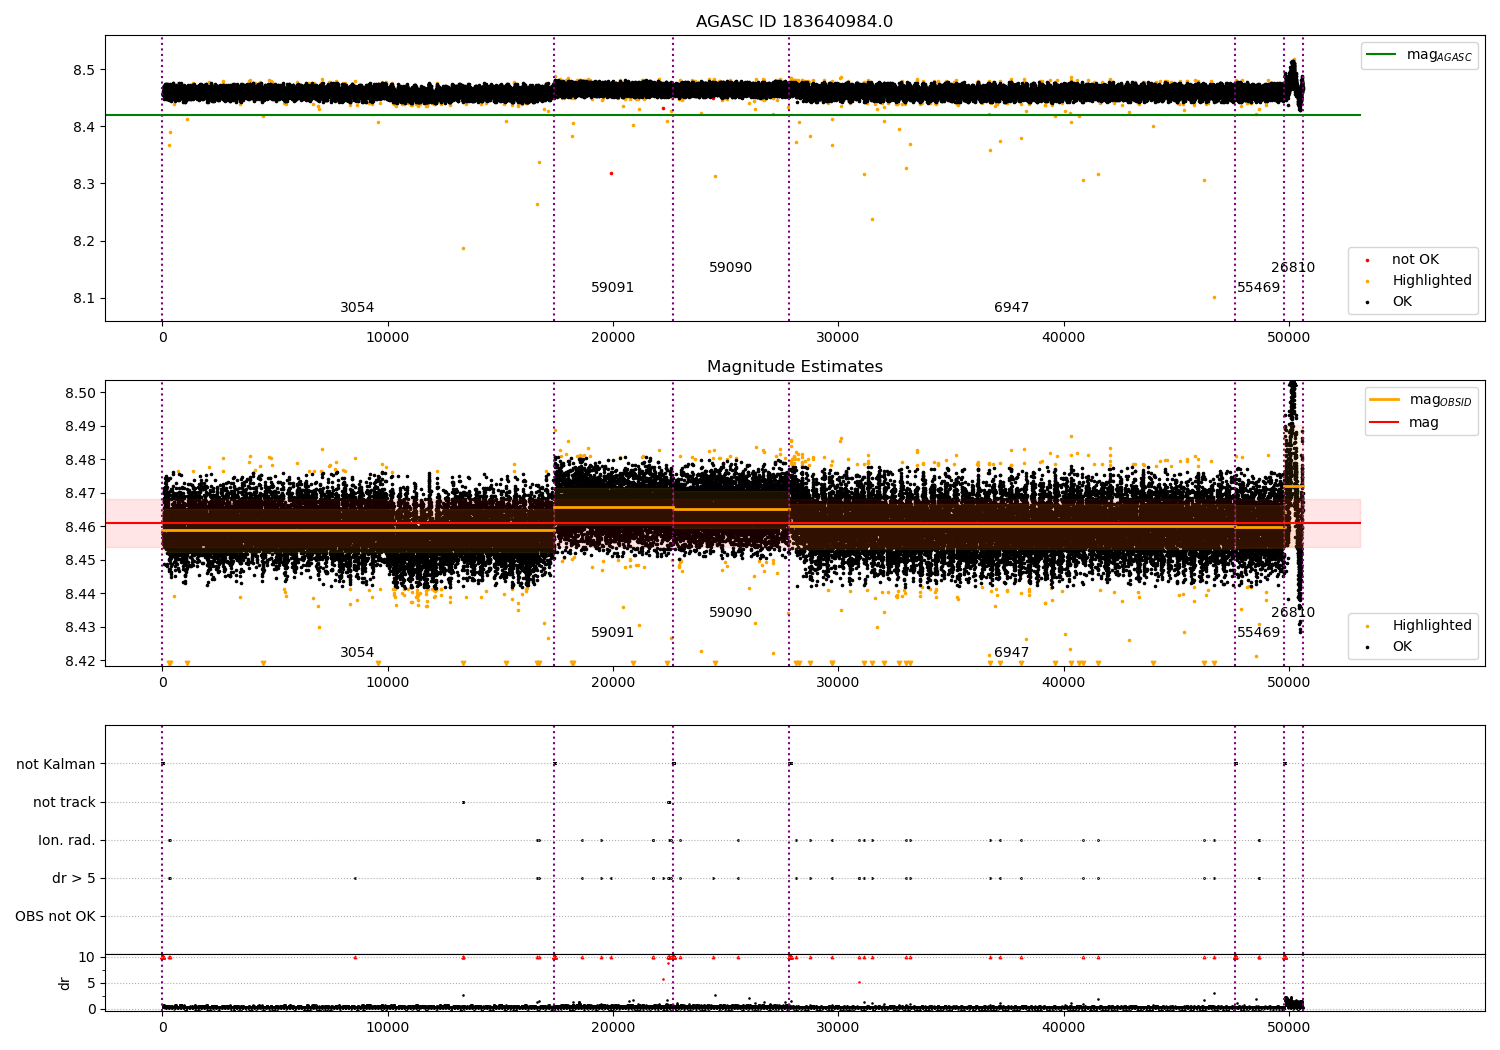The height and width of the screenshot is (1050, 1500).
Task: Click "OK" in the Magnitude Estimates legend
Action: [1390, 647]
